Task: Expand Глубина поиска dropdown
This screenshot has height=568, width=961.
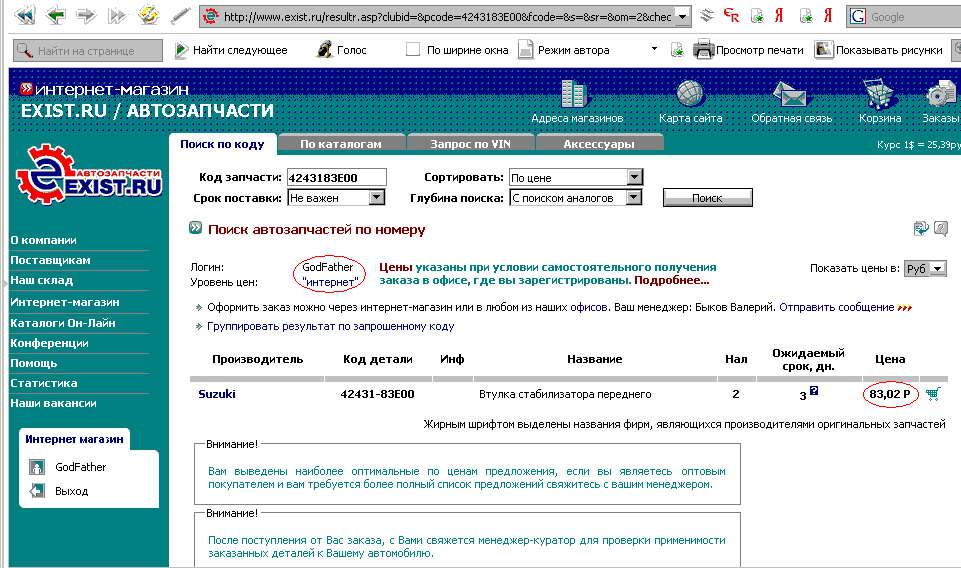Action: [x=634, y=198]
